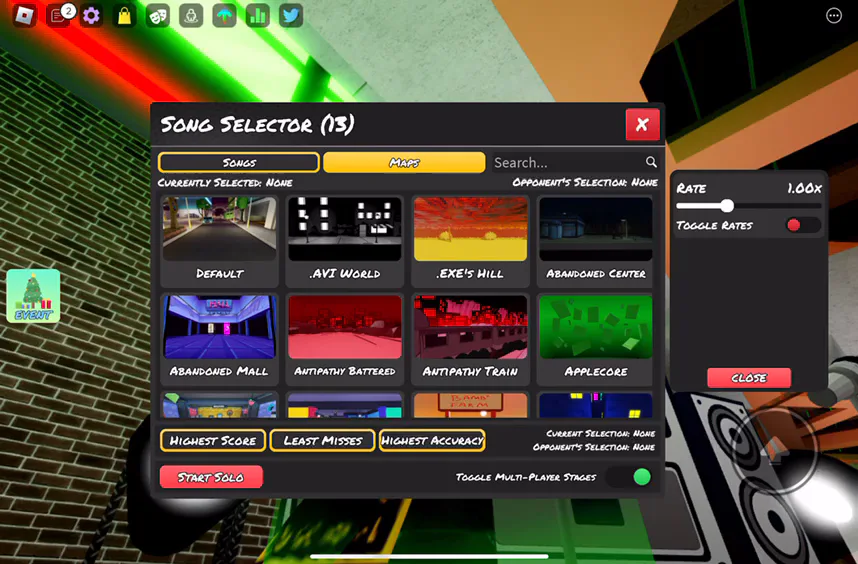Click the Search input field
This screenshot has width=858, height=564.
pos(575,162)
